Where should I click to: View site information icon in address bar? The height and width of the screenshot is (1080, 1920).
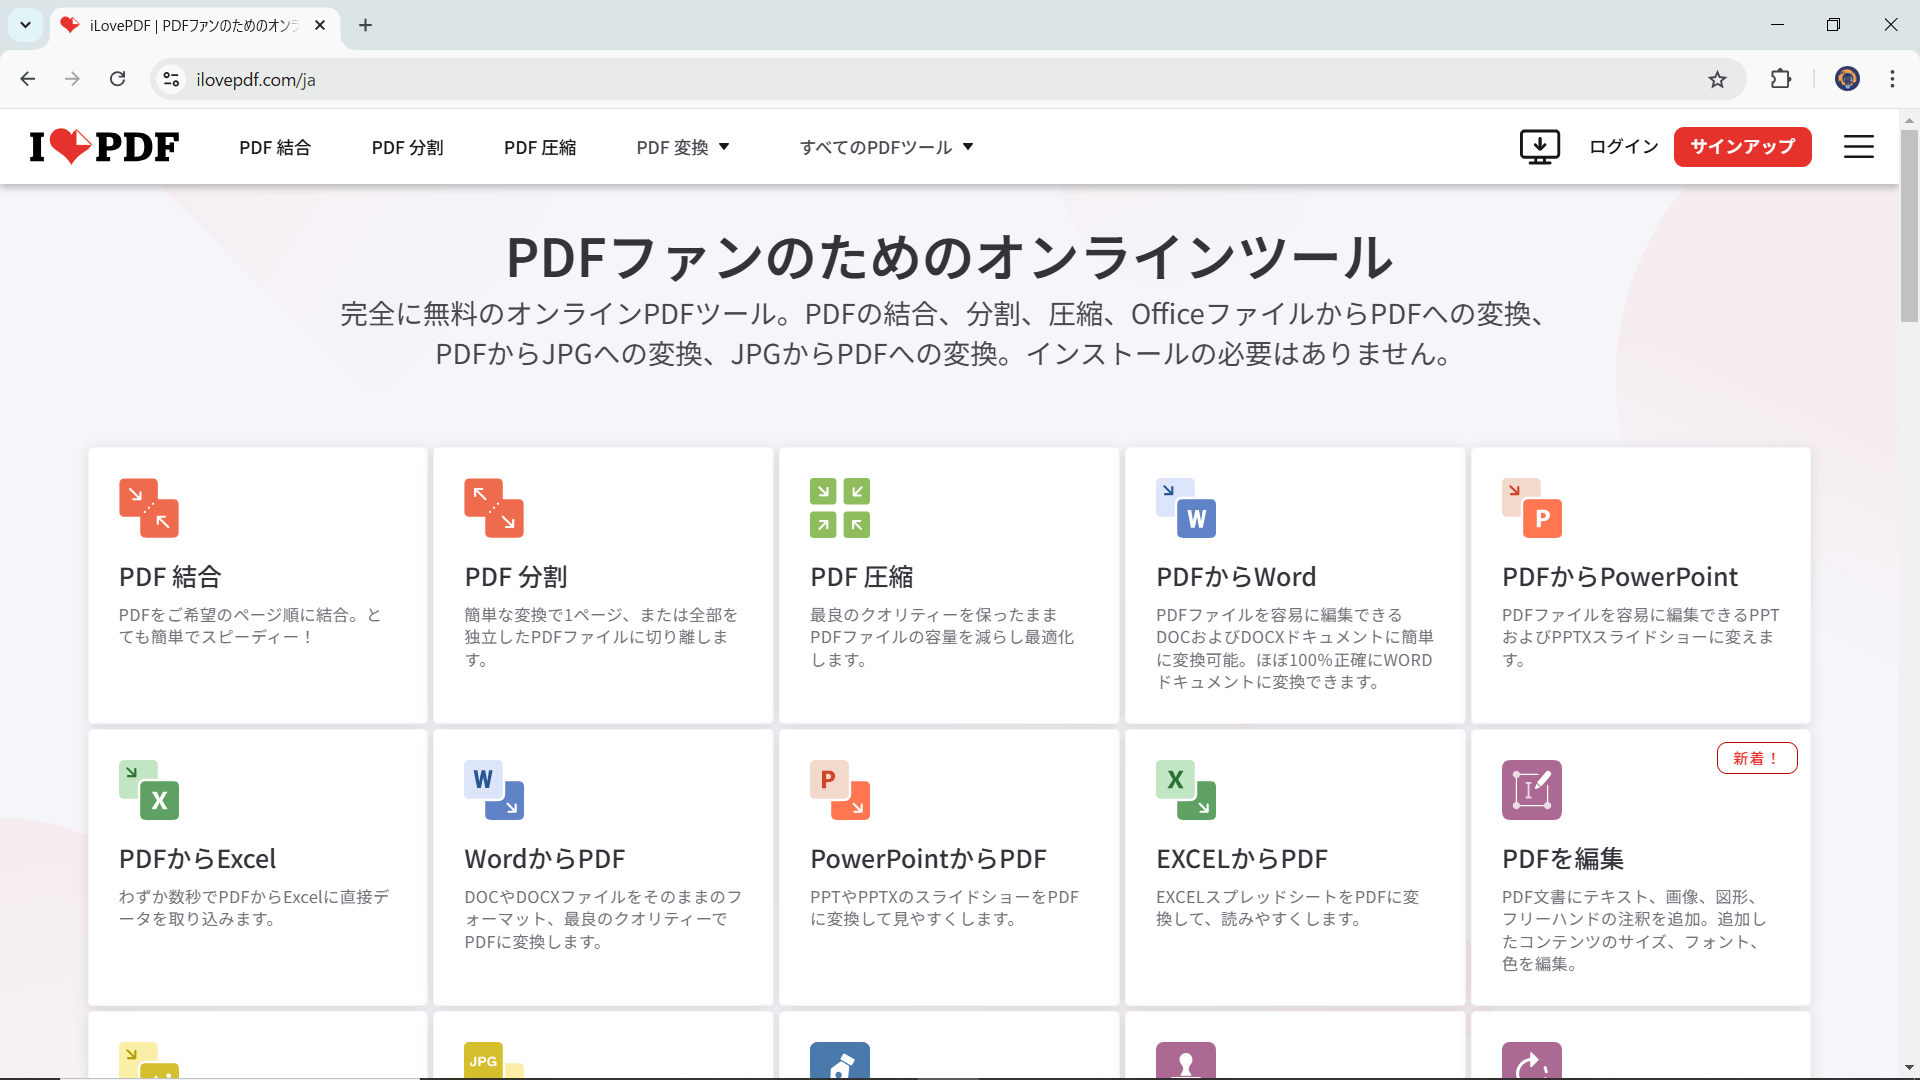point(171,79)
